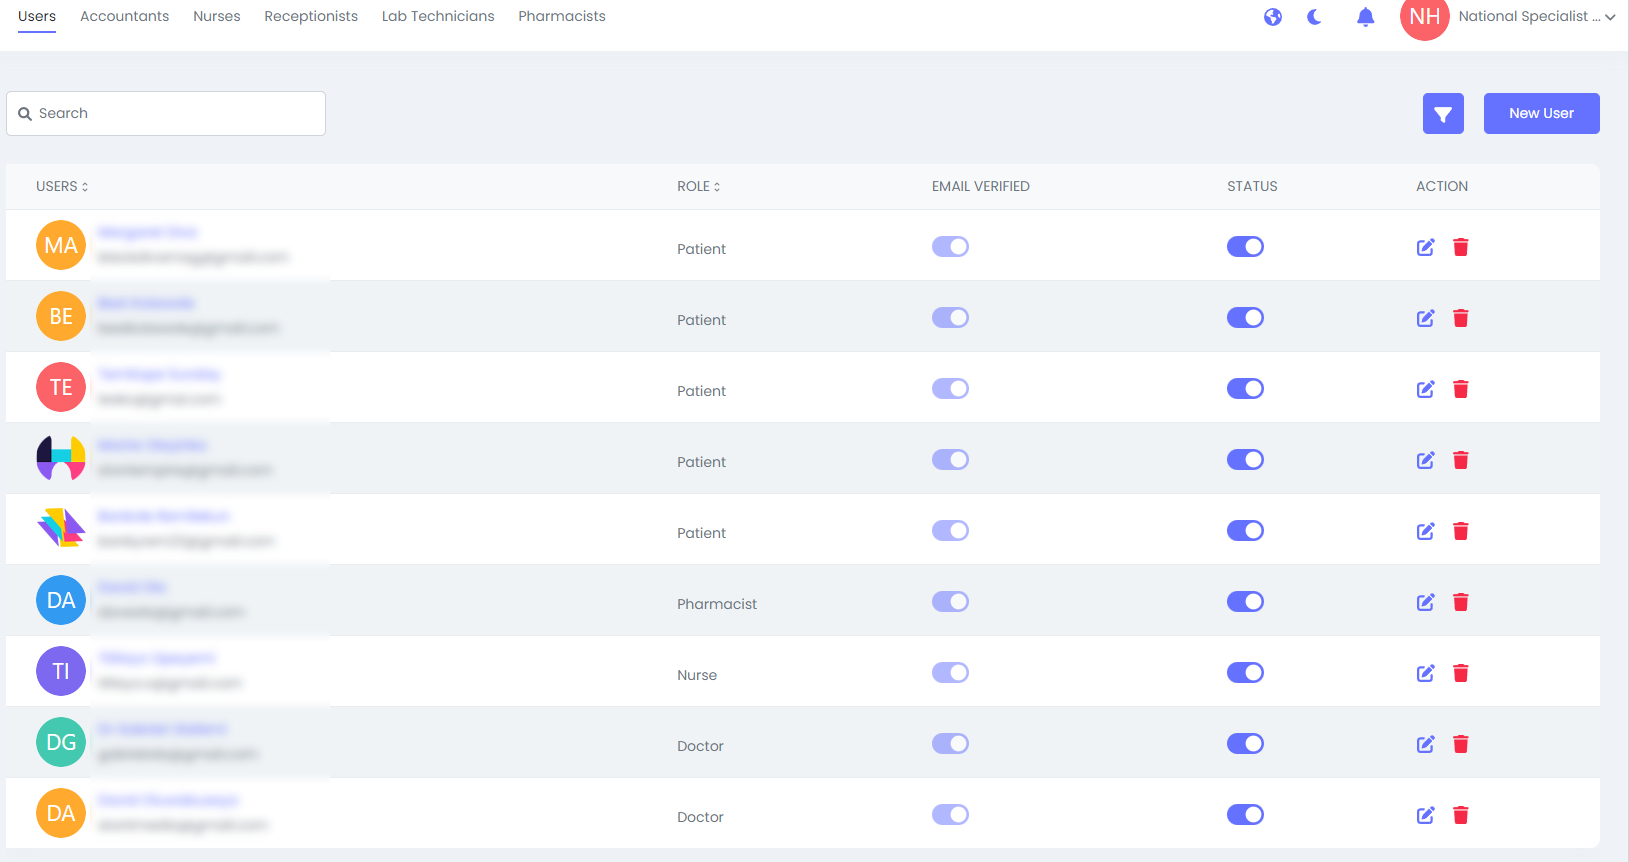The height and width of the screenshot is (862, 1629).
Task: Toggle email verified for the Nurse user
Action: click(x=950, y=673)
